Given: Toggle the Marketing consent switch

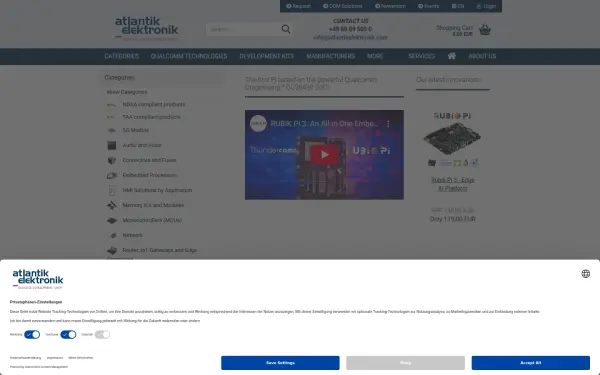Looking at the screenshot, I should click(x=32, y=334).
